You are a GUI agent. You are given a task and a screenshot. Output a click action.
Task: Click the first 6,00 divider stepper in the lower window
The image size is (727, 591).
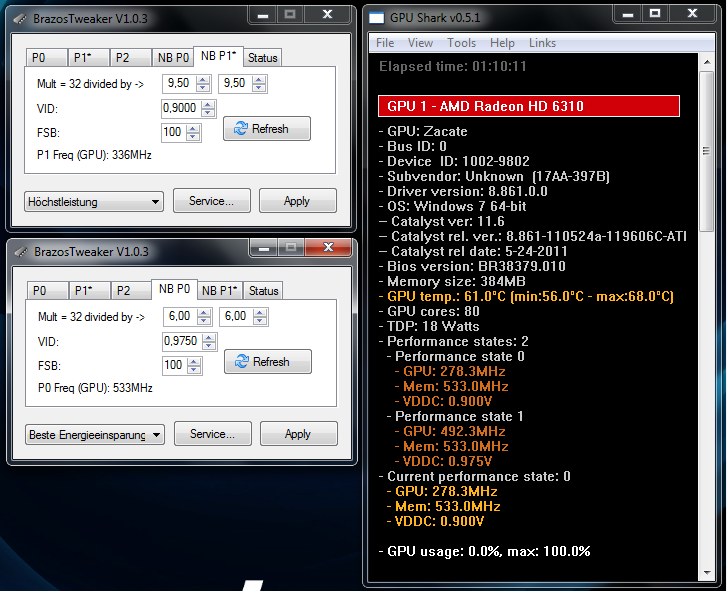coord(204,317)
